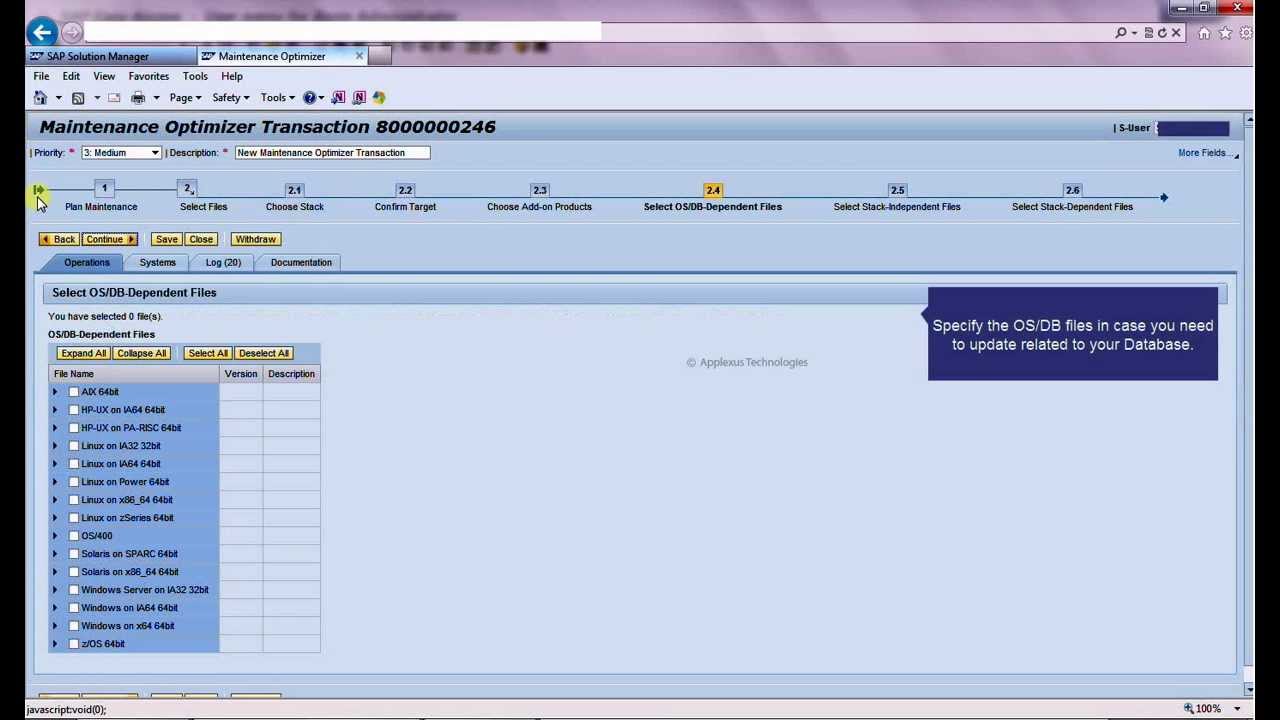Click the Refresh icon in address bar
The width and height of the screenshot is (1280, 720).
pyautogui.click(x=1162, y=34)
